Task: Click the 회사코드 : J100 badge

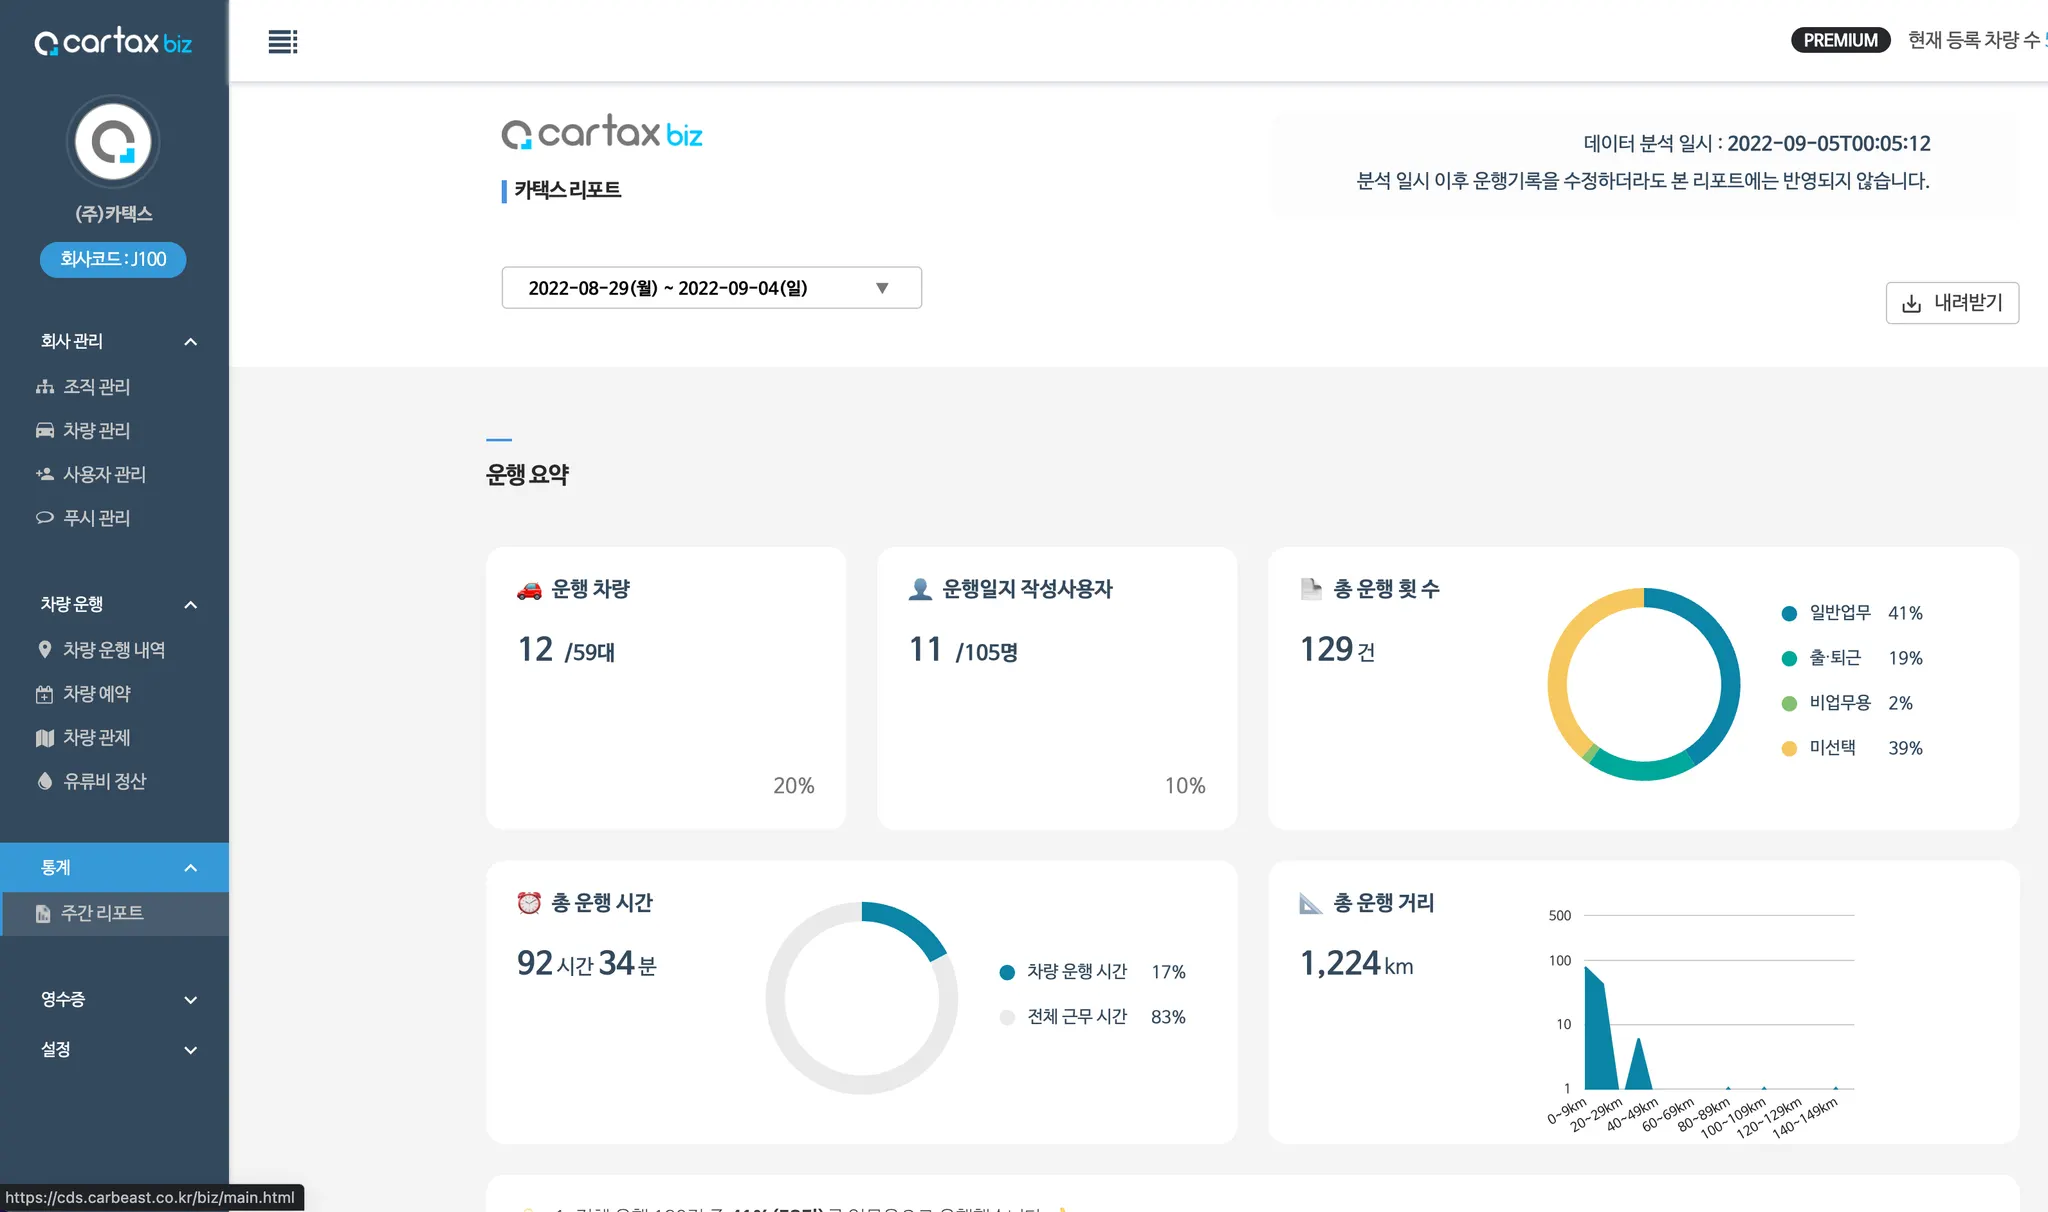Action: [x=113, y=259]
